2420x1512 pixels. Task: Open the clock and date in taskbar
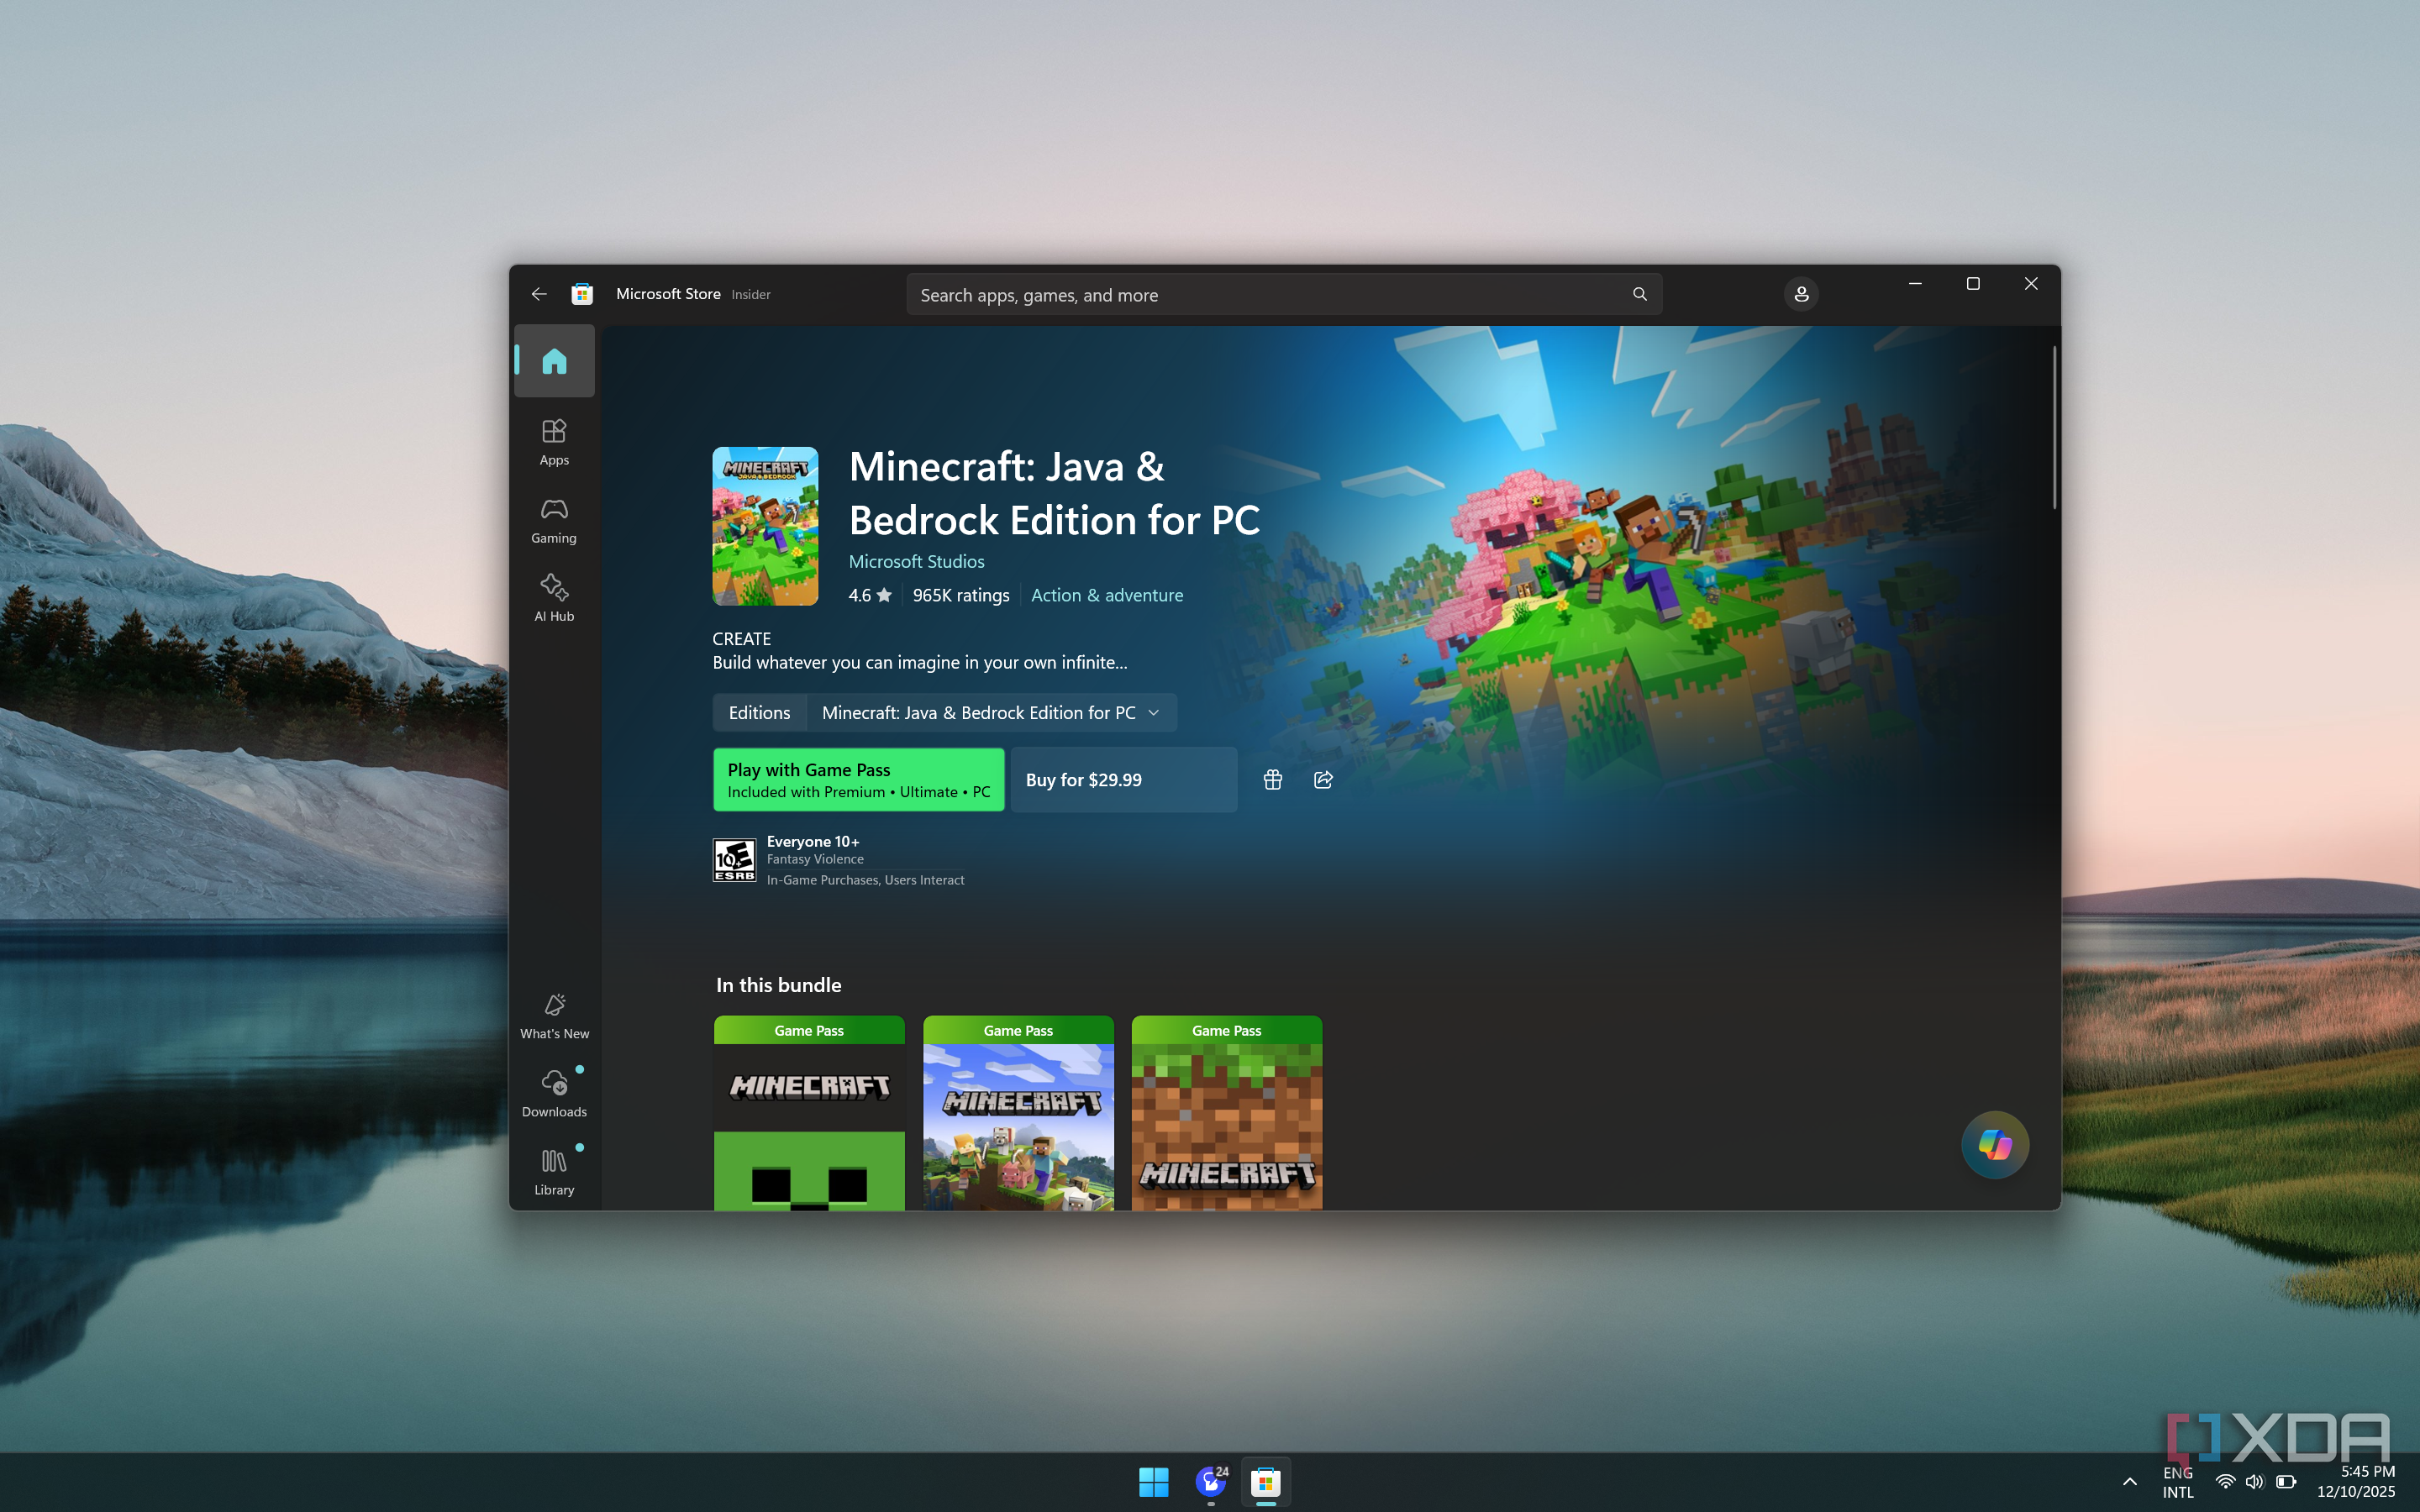[x=2356, y=1482]
